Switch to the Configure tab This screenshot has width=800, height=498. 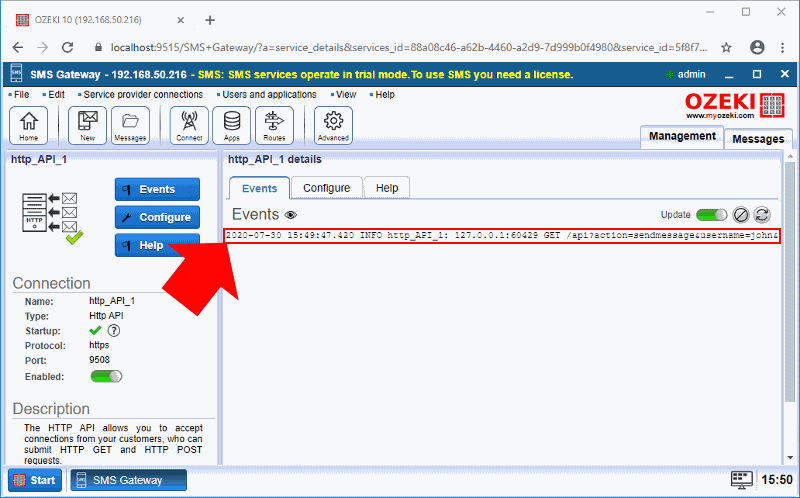click(x=326, y=188)
